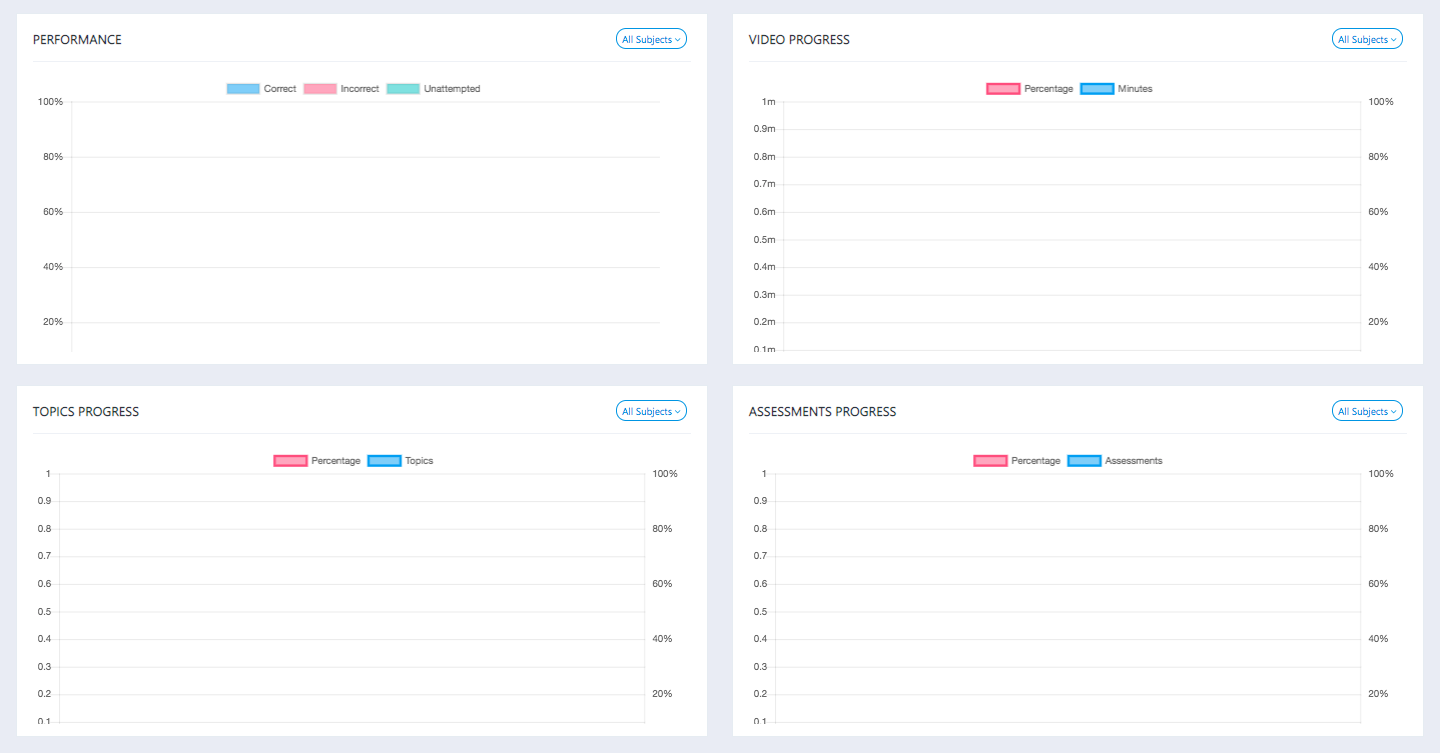The height and width of the screenshot is (753, 1440).
Task: Click the blue Assessments legend swatch
Action: [x=1084, y=461]
